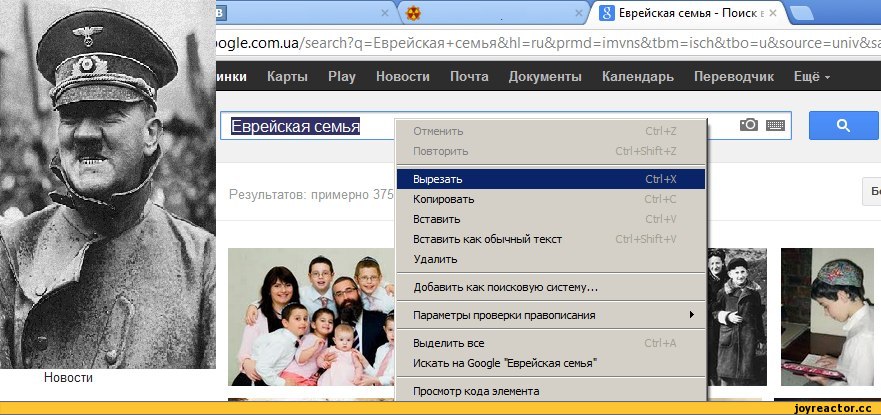Select Вырезать from the context menu
The height and width of the screenshot is (415, 881).
click(550, 179)
